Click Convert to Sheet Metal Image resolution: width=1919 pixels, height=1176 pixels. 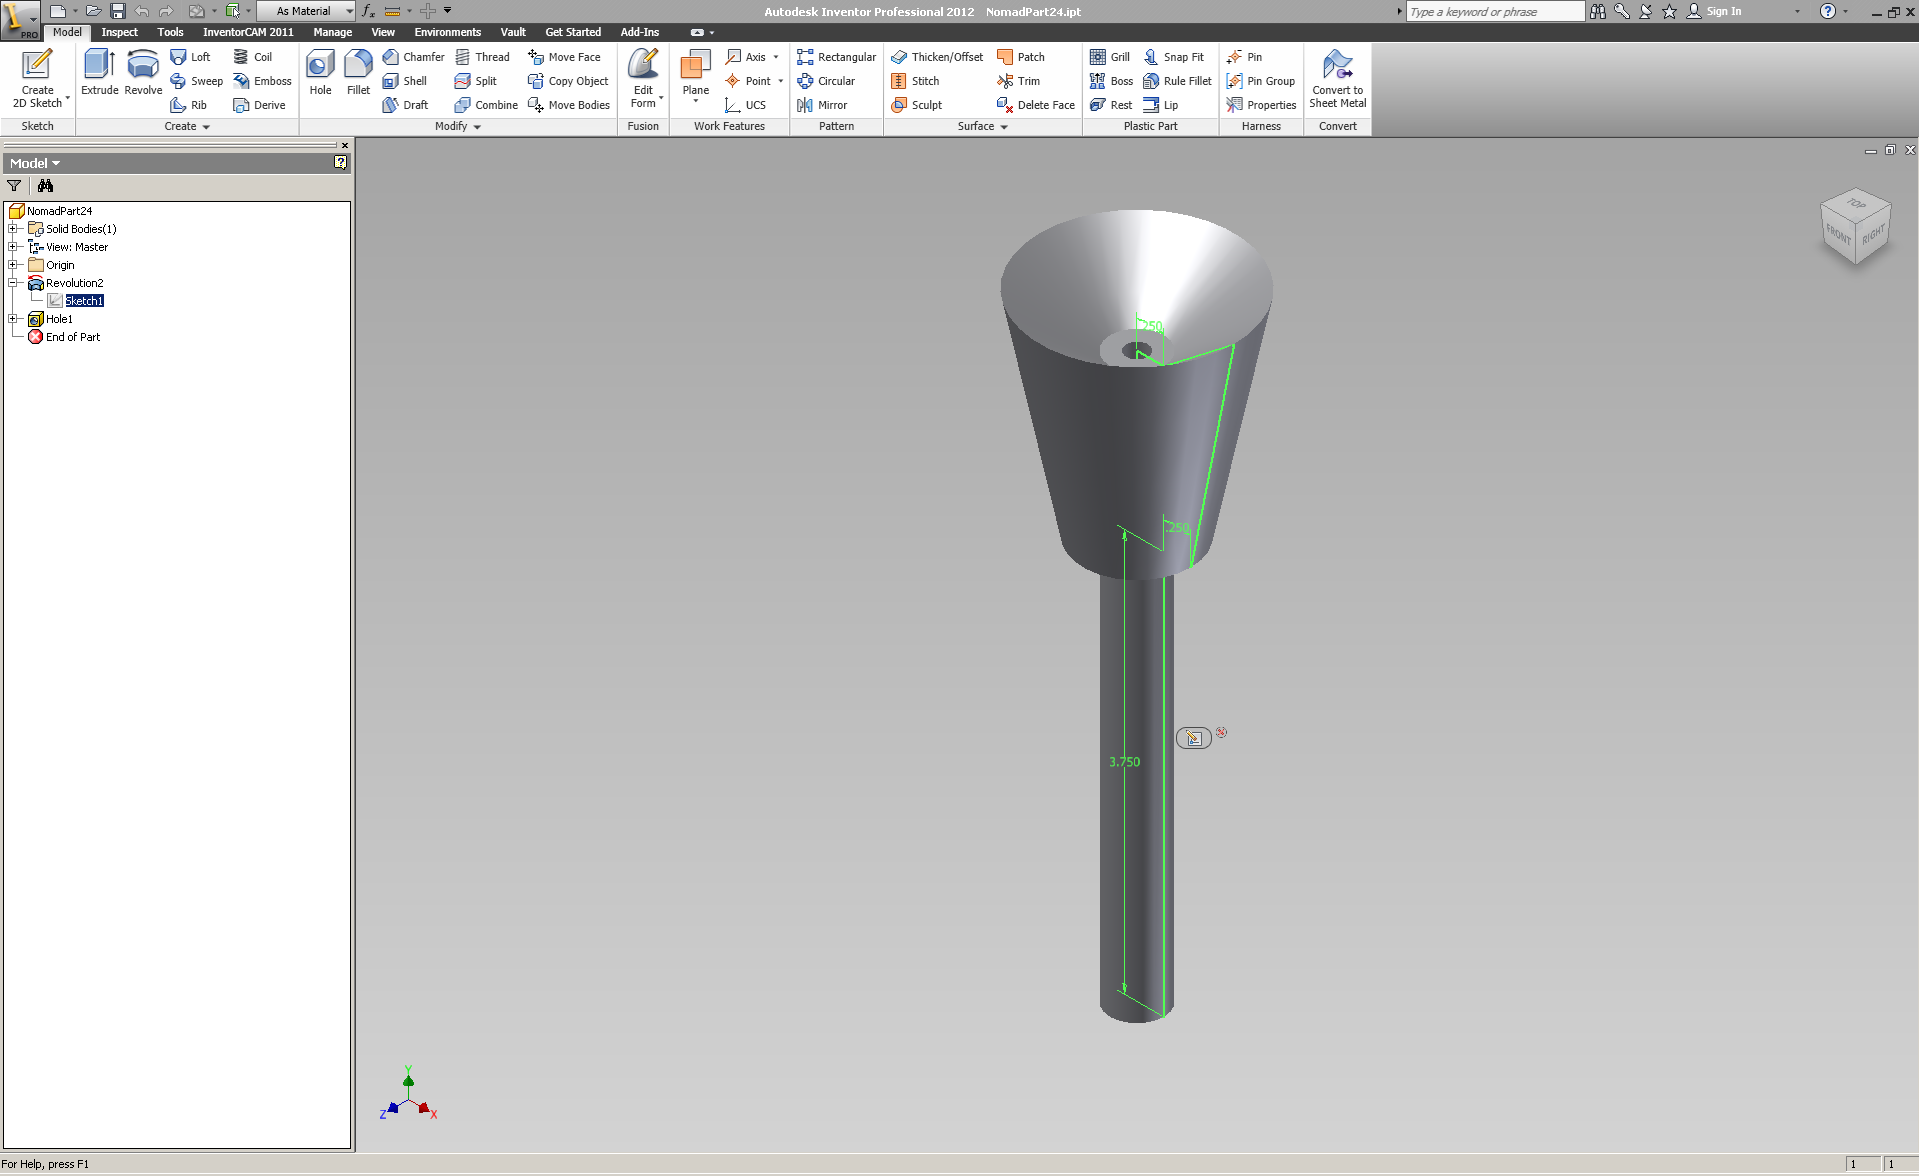(x=1338, y=78)
